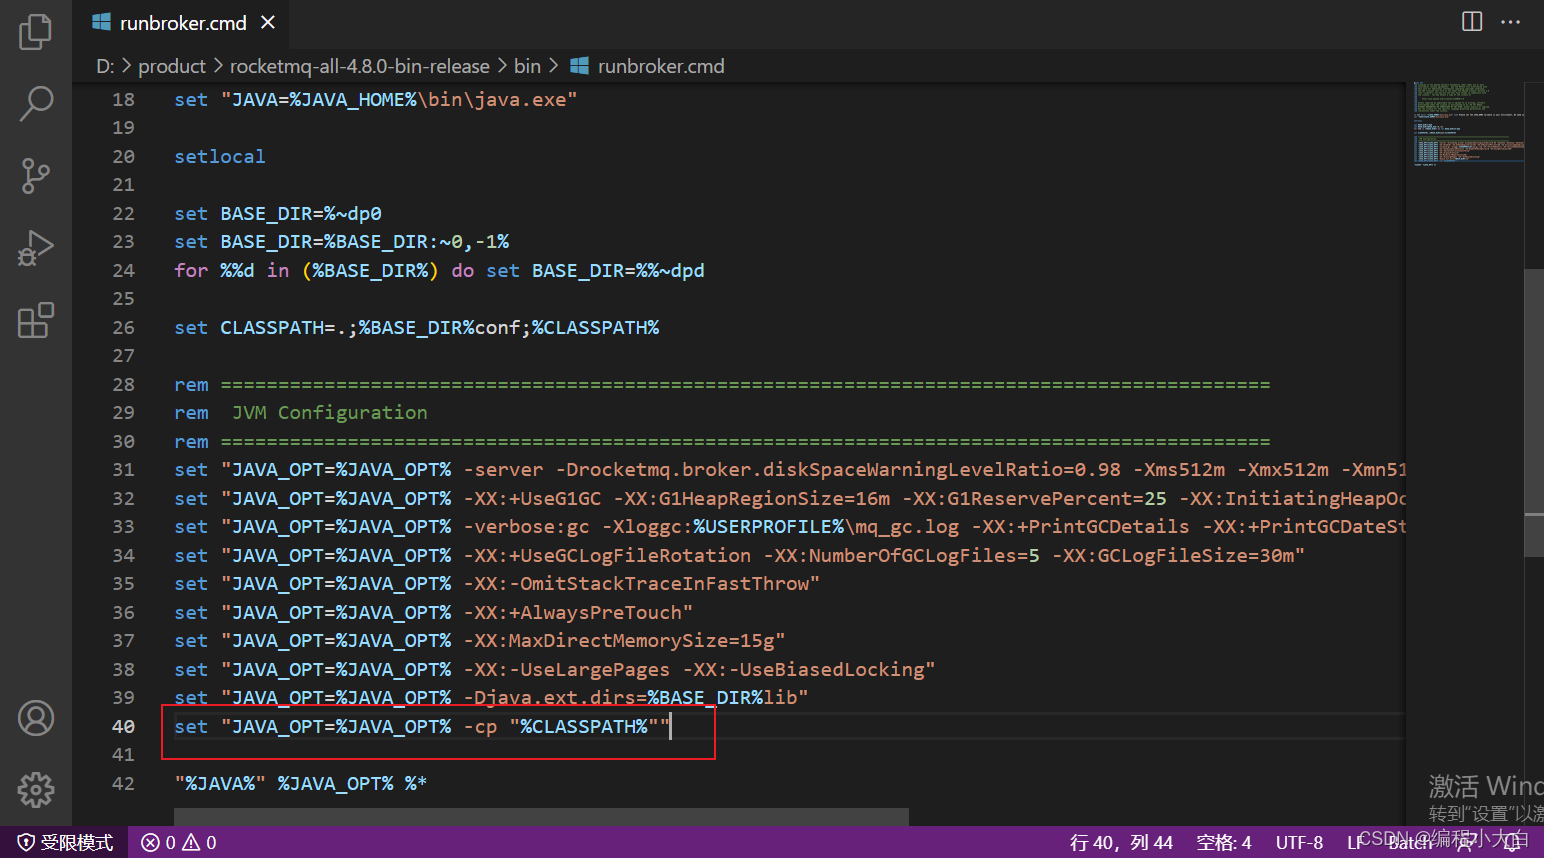This screenshot has height=858, width=1544.
Task: Click the setlocal line of code
Action: [x=220, y=156]
